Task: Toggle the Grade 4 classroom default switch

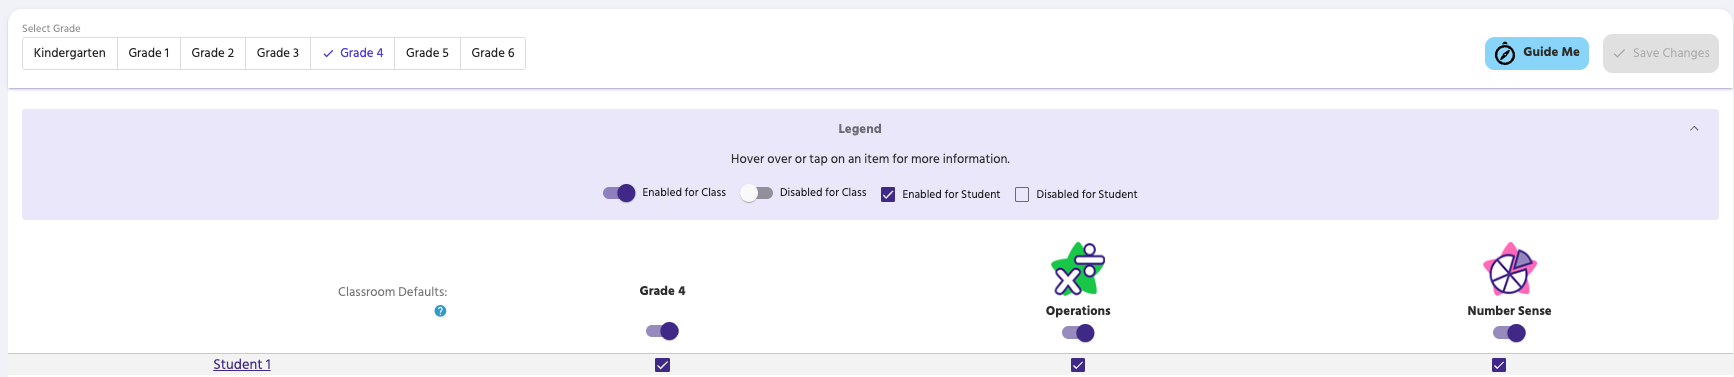Action: (662, 331)
